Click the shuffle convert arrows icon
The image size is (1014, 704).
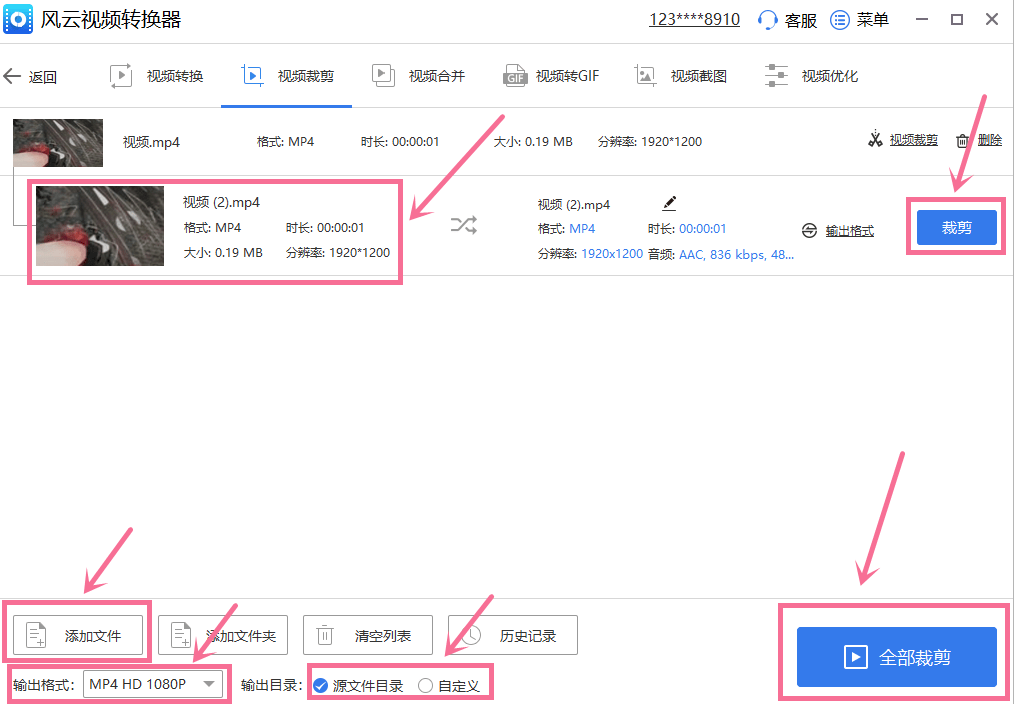tap(464, 225)
